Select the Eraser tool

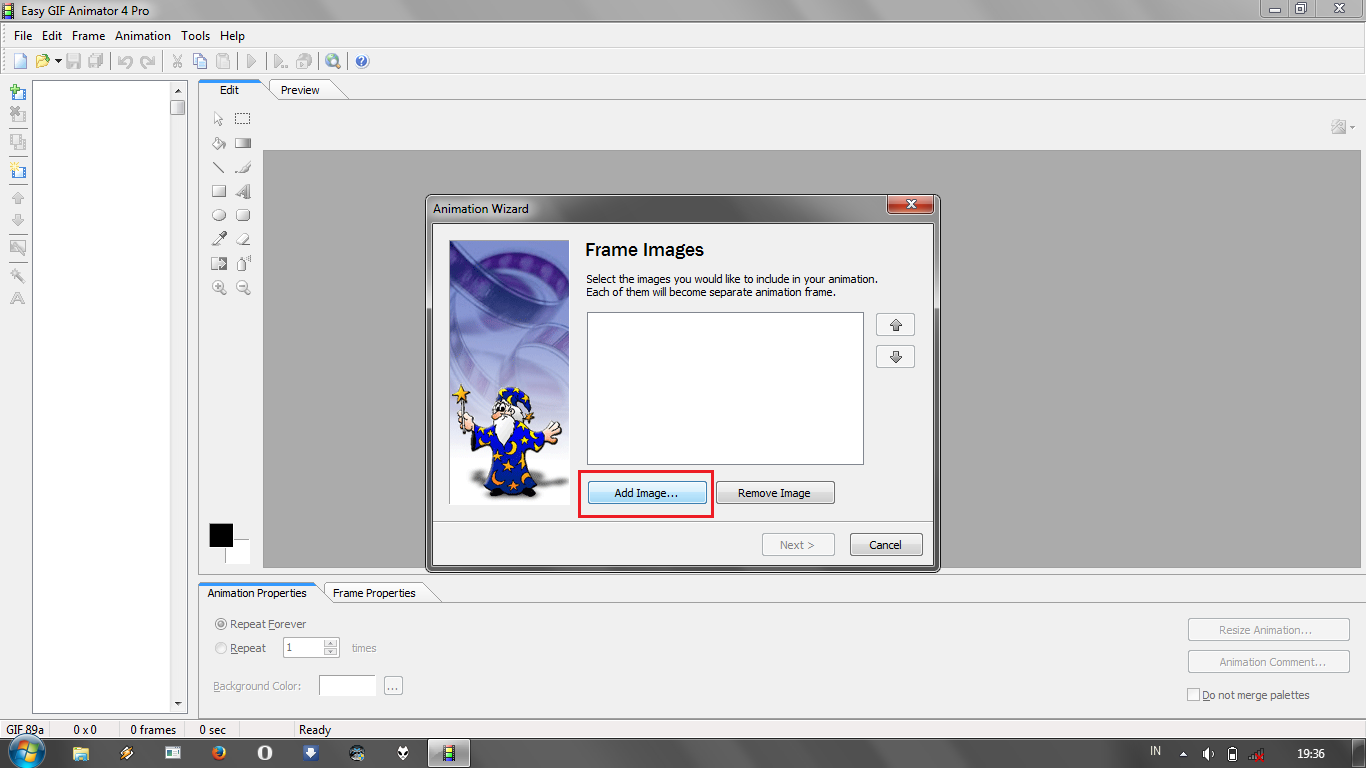[x=243, y=239]
